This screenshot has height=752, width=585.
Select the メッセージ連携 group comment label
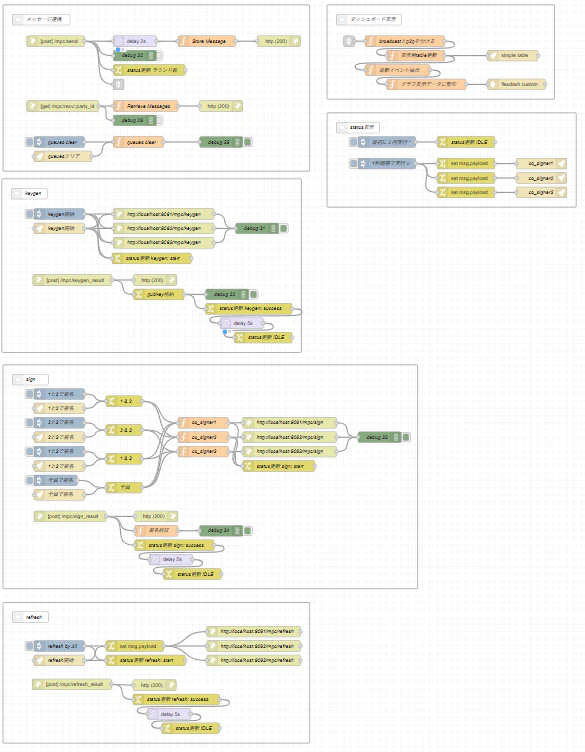[x=41, y=20]
